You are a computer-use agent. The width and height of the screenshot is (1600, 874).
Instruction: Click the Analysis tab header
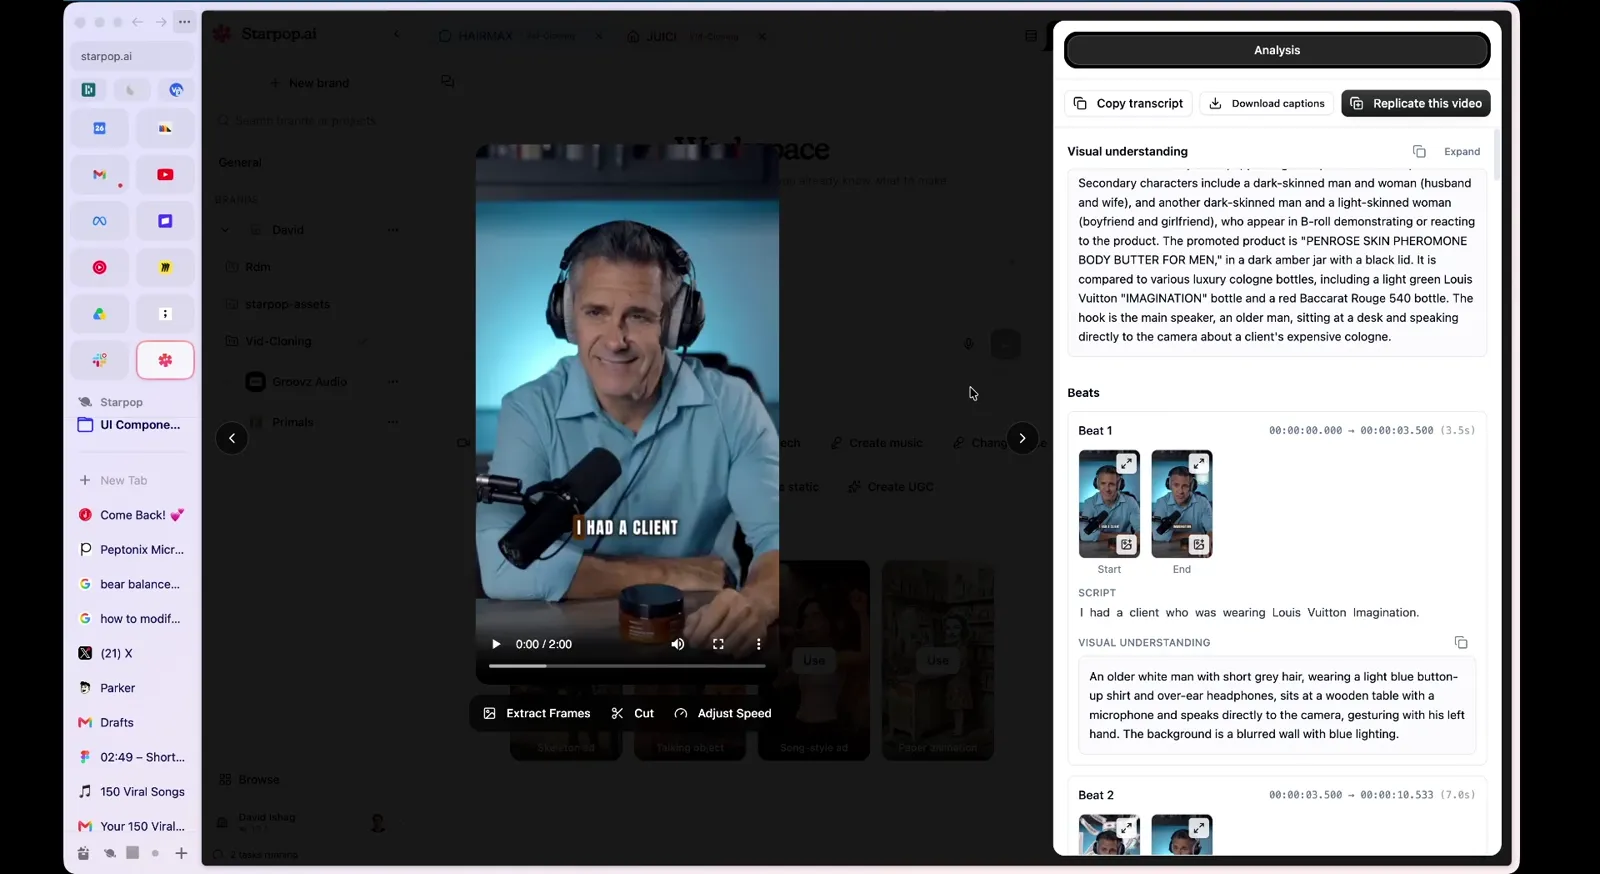pos(1277,50)
